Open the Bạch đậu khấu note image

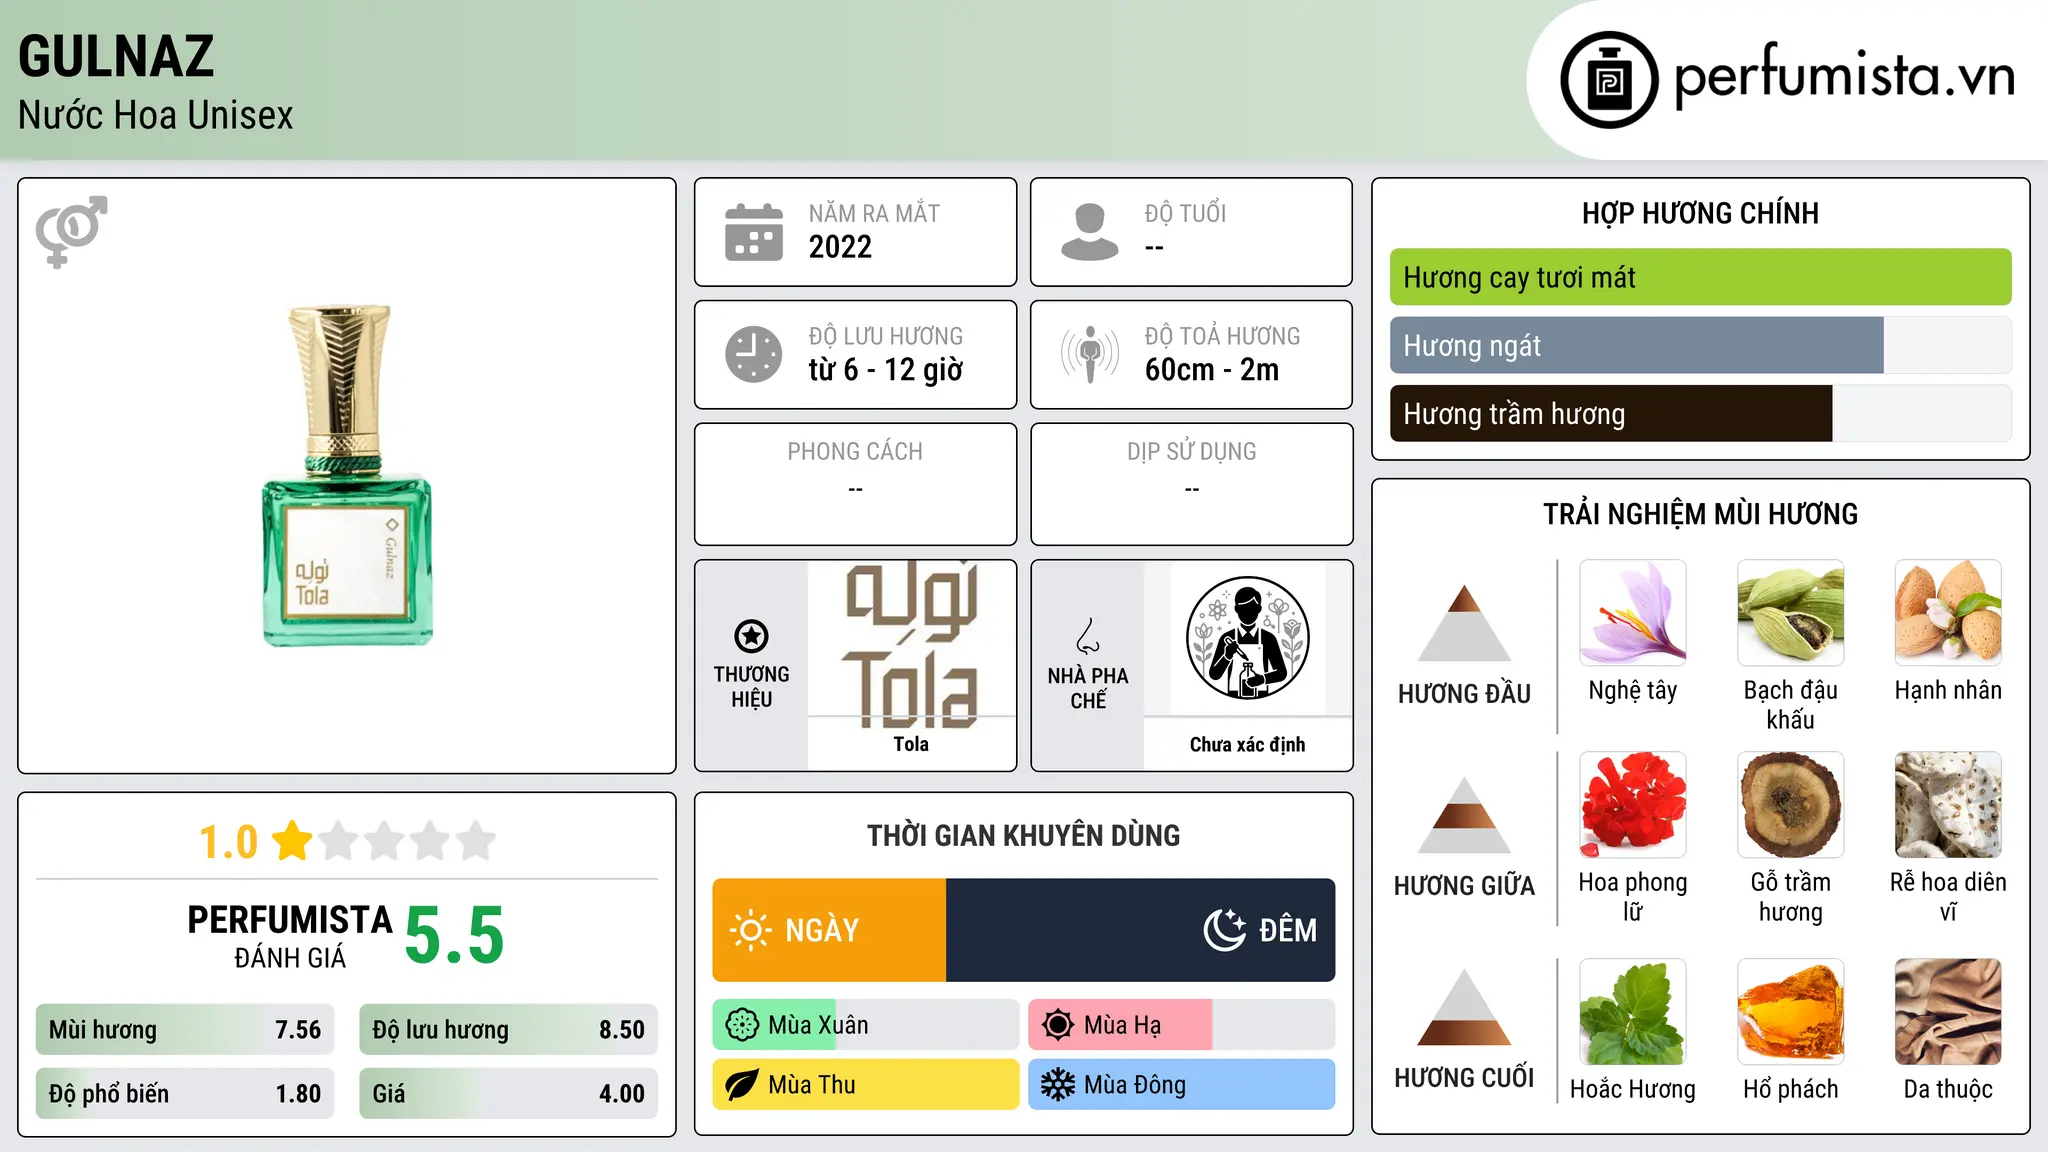[1791, 613]
